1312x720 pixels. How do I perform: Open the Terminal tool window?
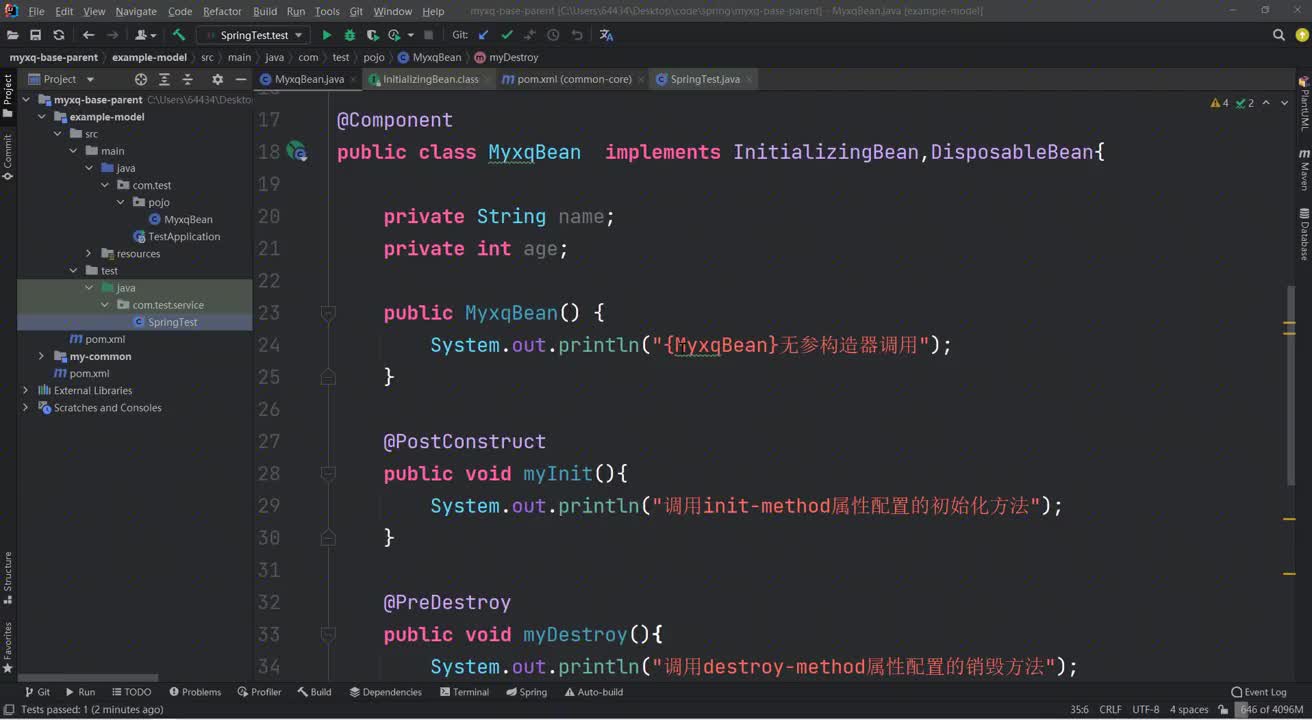[463, 692]
